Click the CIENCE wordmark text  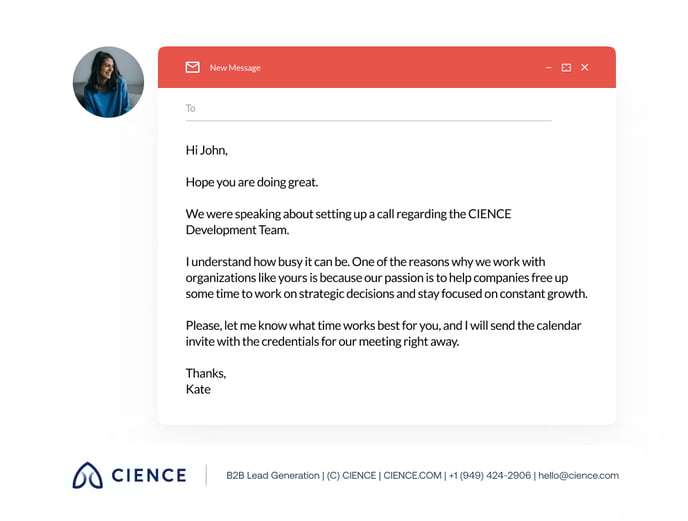(x=149, y=475)
